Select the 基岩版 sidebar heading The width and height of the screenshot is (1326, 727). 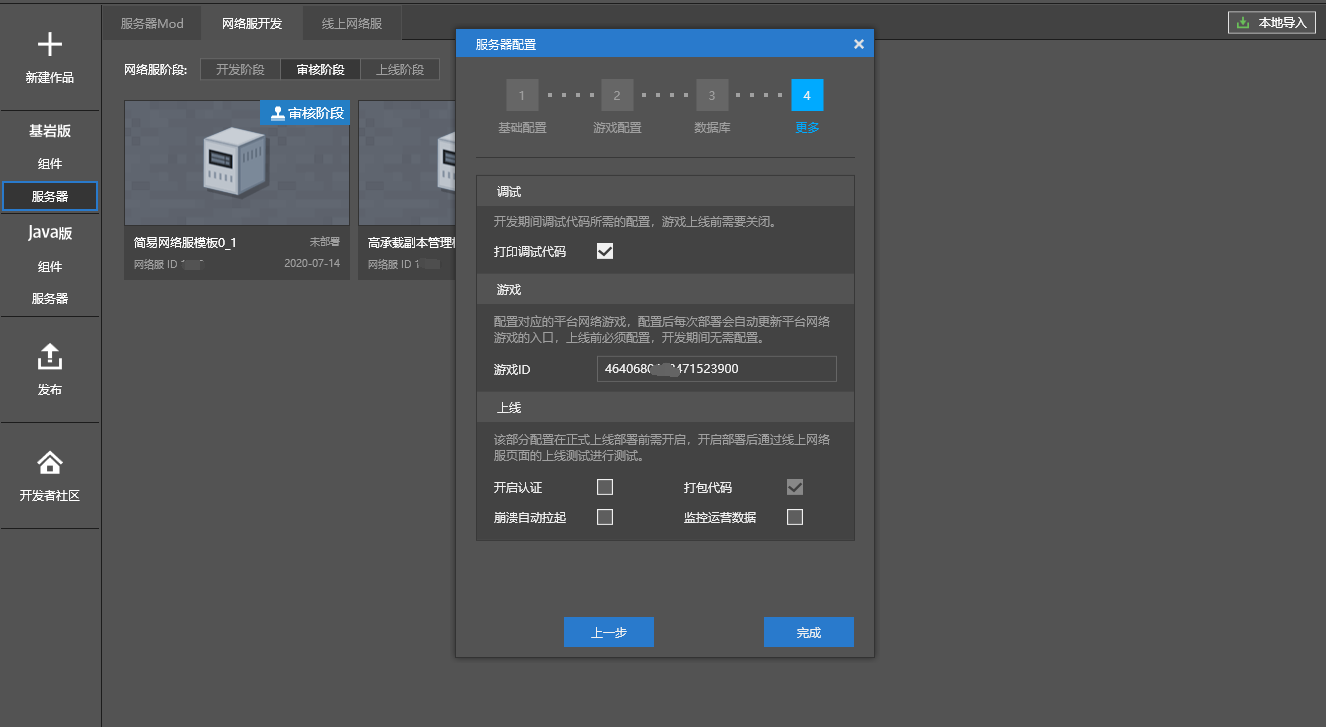[x=50, y=131]
